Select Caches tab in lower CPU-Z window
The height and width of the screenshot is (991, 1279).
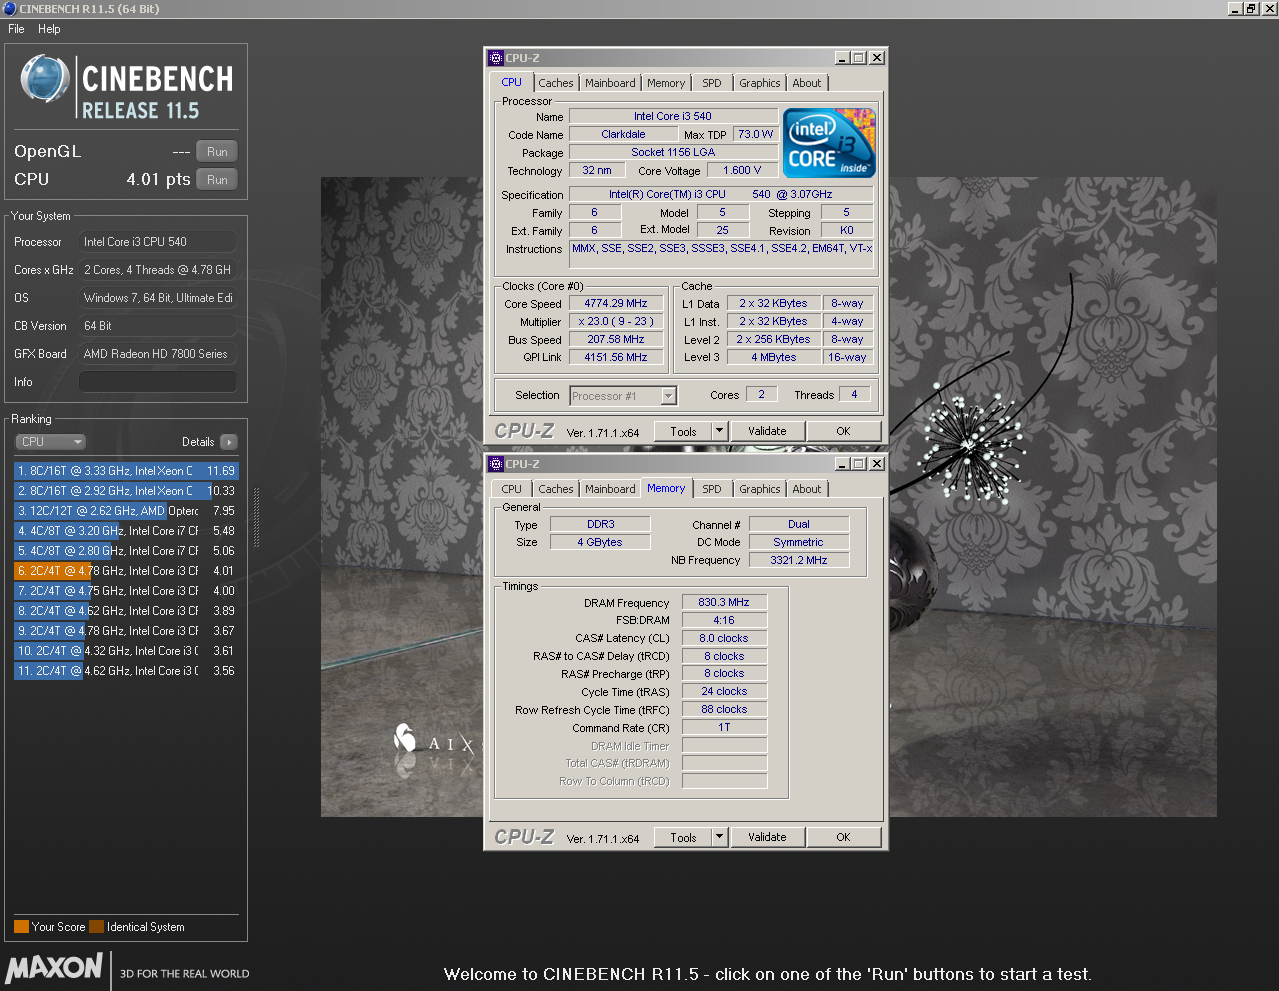[x=556, y=489]
